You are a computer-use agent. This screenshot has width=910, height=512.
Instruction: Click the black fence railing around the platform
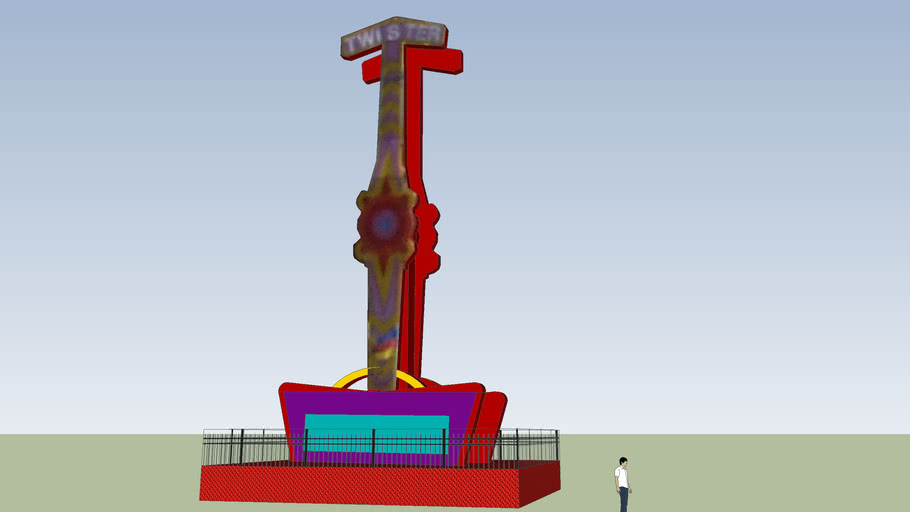(x=380, y=448)
